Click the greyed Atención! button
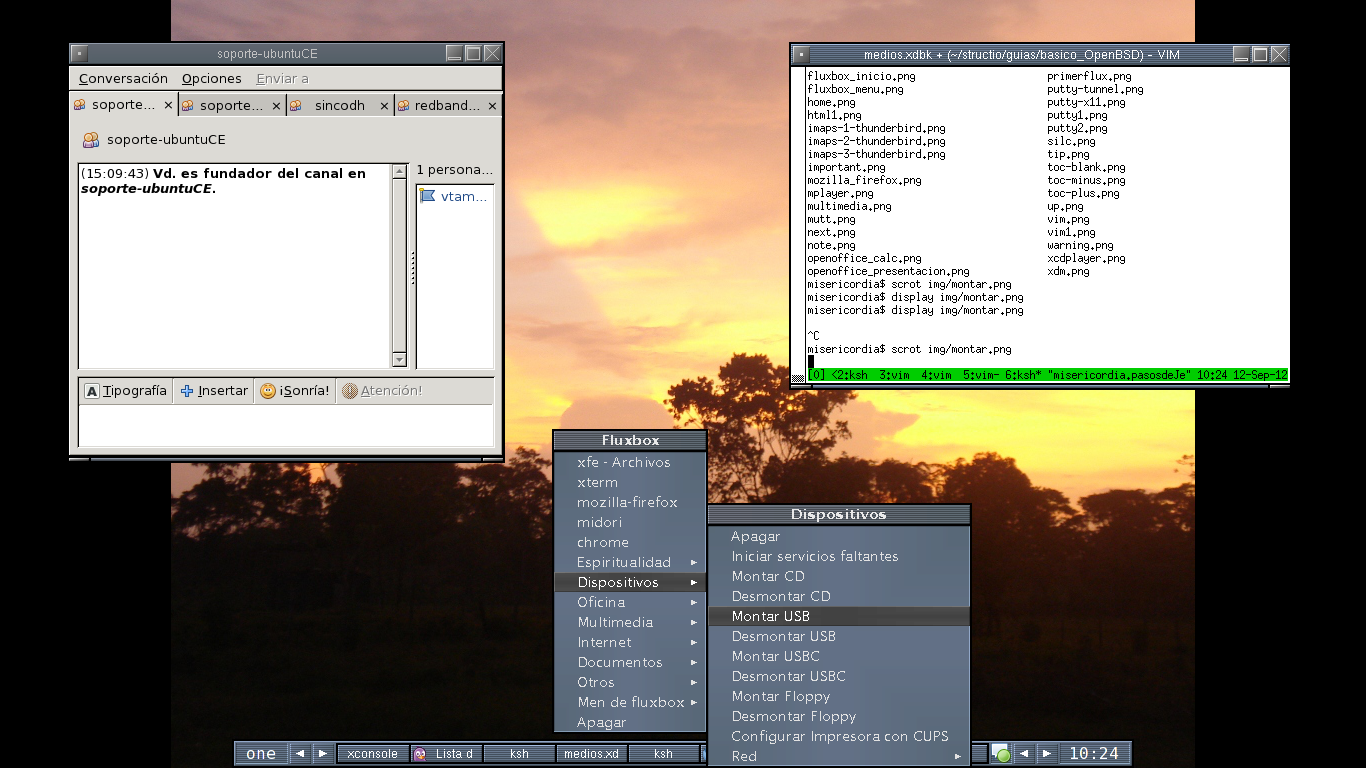This screenshot has height=768, width=1366. click(381, 391)
